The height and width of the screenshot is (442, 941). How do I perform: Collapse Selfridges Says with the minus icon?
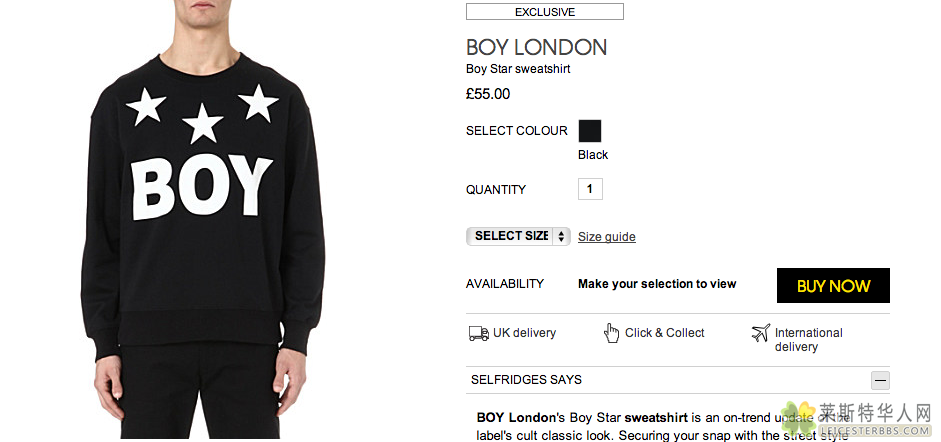pyautogui.click(x=880, y=380)
